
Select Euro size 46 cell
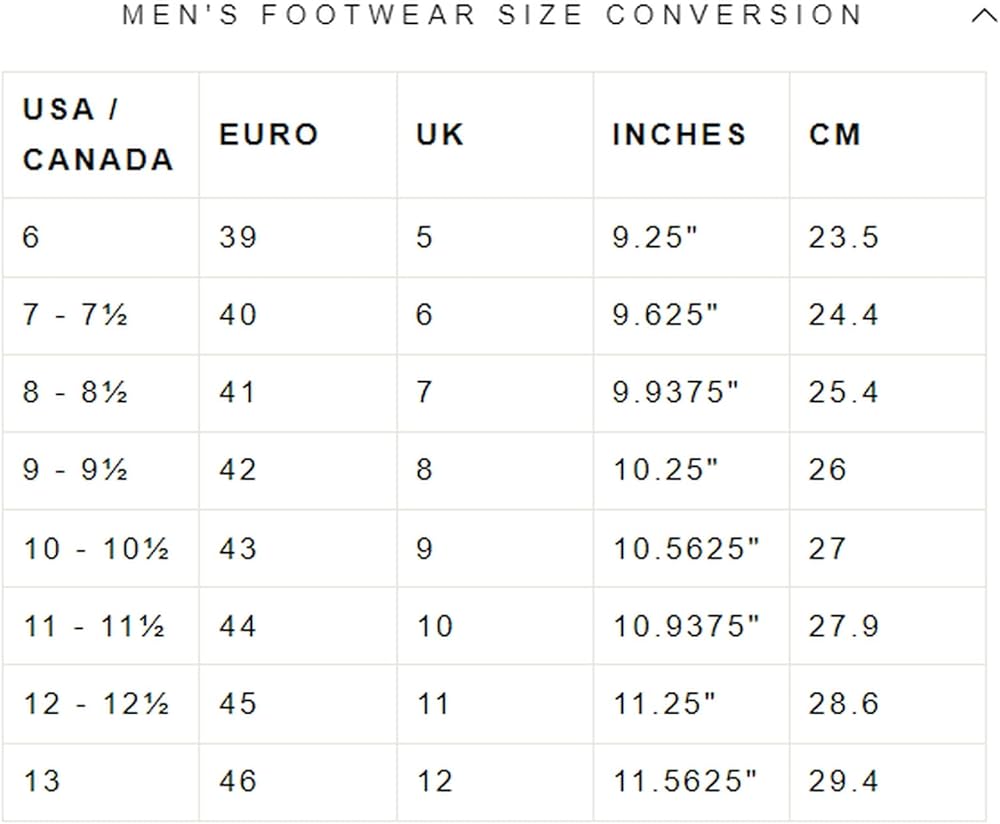238,781
